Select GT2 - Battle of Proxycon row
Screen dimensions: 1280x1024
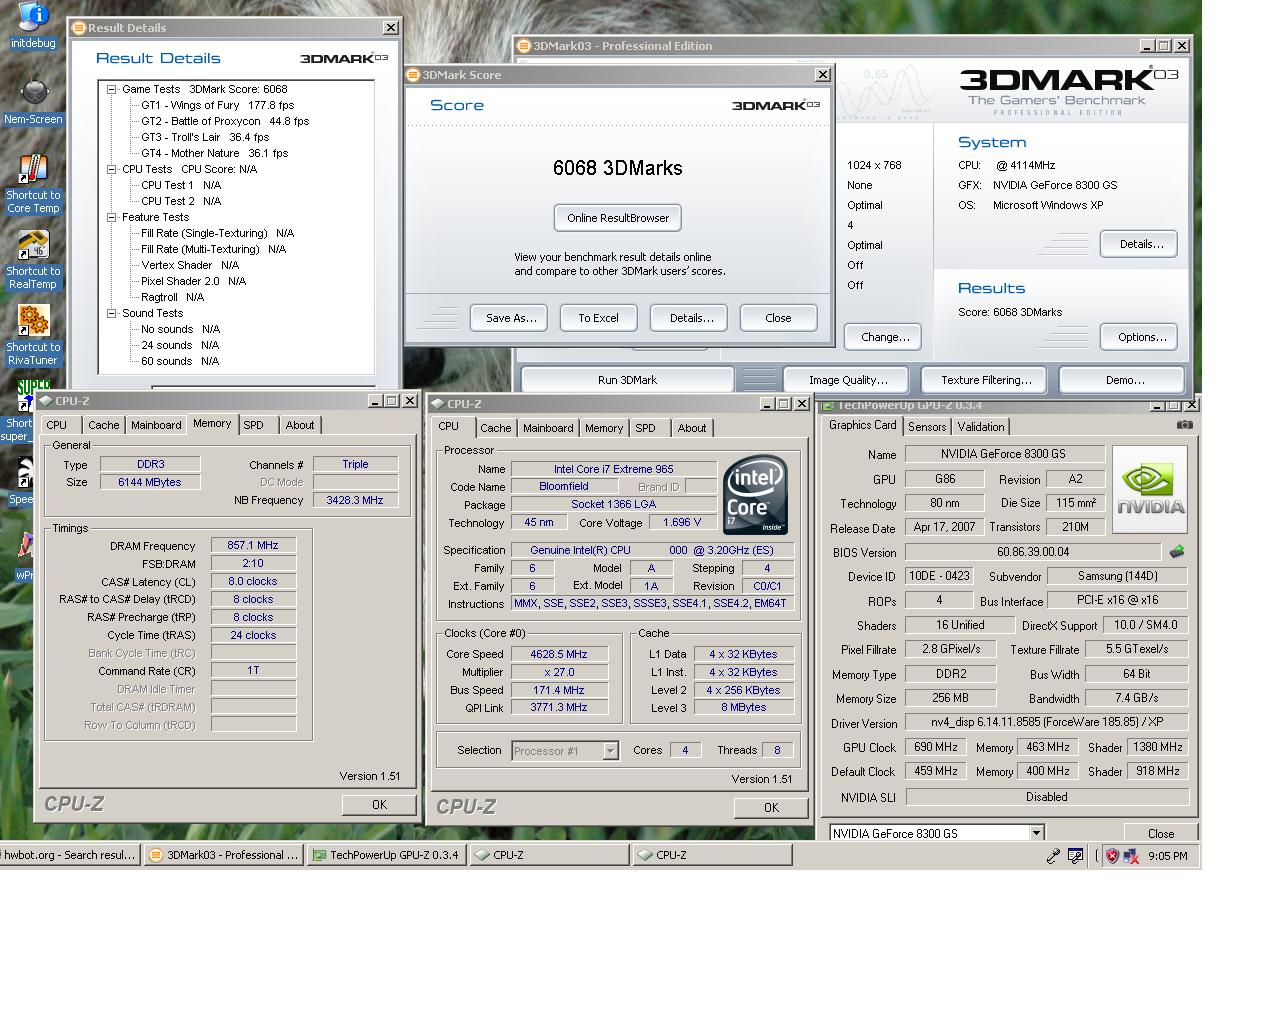(225, 121)
